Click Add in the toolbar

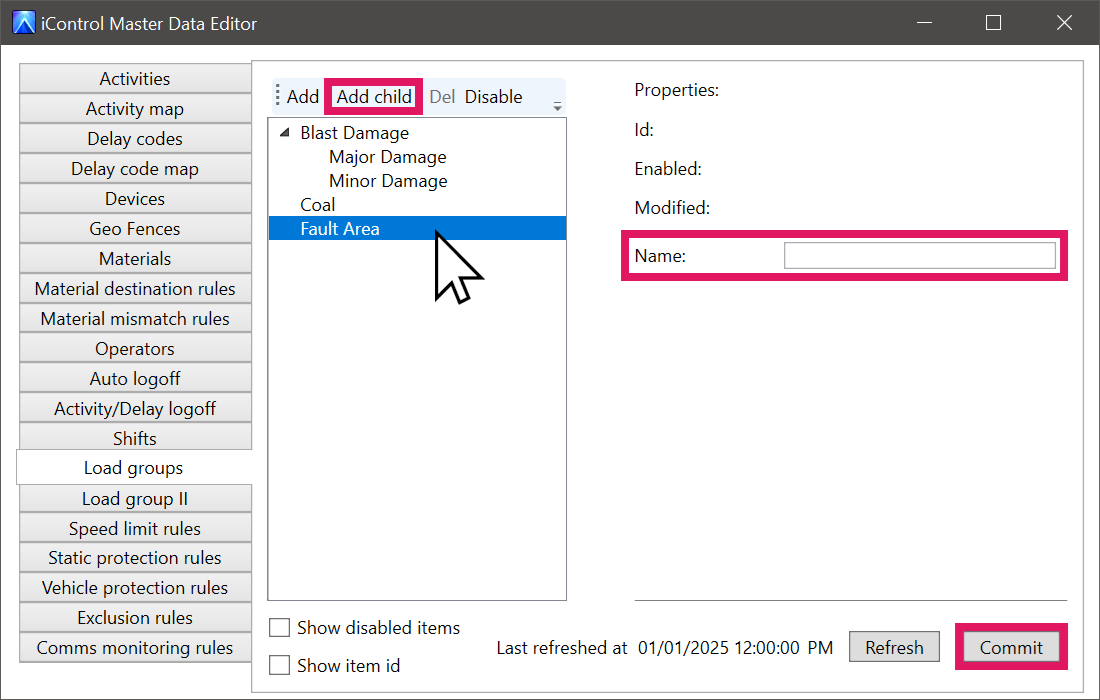point(302,97)
